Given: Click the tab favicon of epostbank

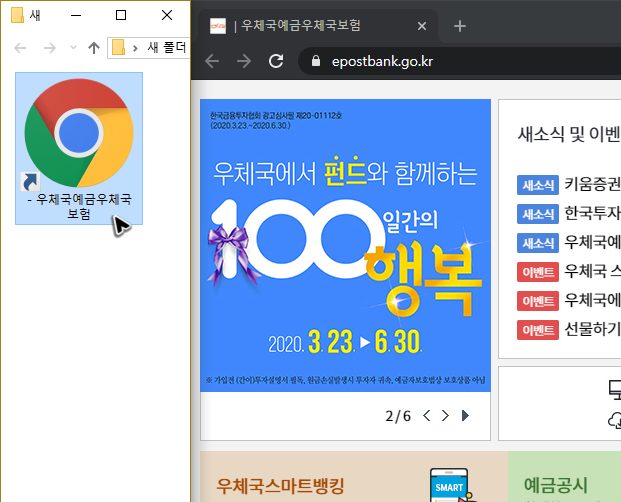Looking at the screenshot, I should click(x=218, y=26).
